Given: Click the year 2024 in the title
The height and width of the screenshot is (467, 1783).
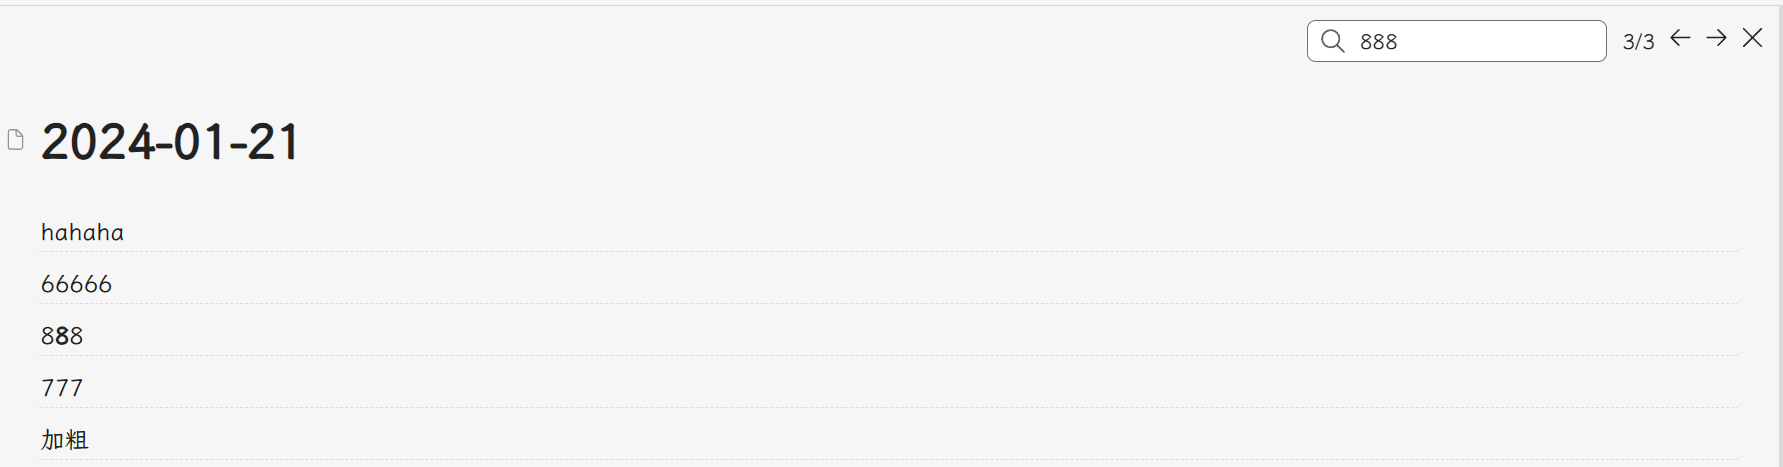Looking at the screenshot, I should pyautogui.click(x=98, y=142).
